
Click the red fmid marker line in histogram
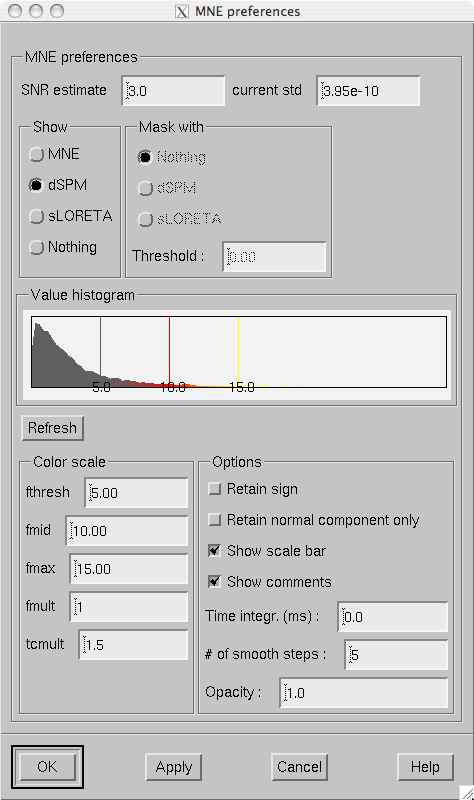[x=169, y=349]
